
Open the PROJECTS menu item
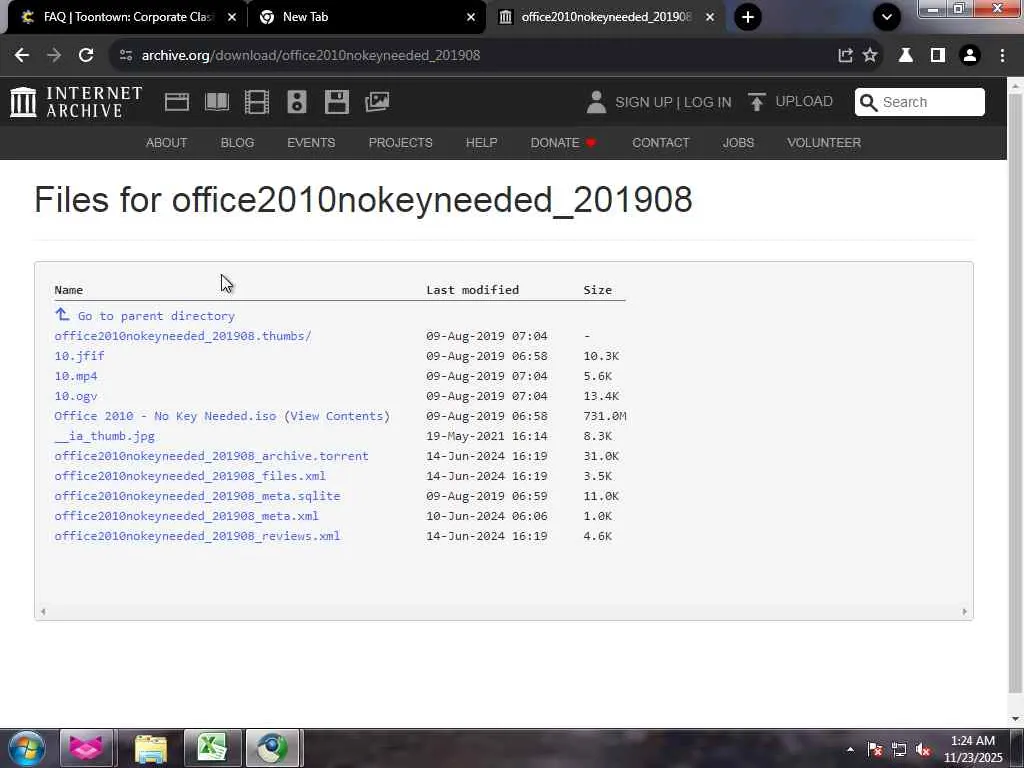click(400, 143)
